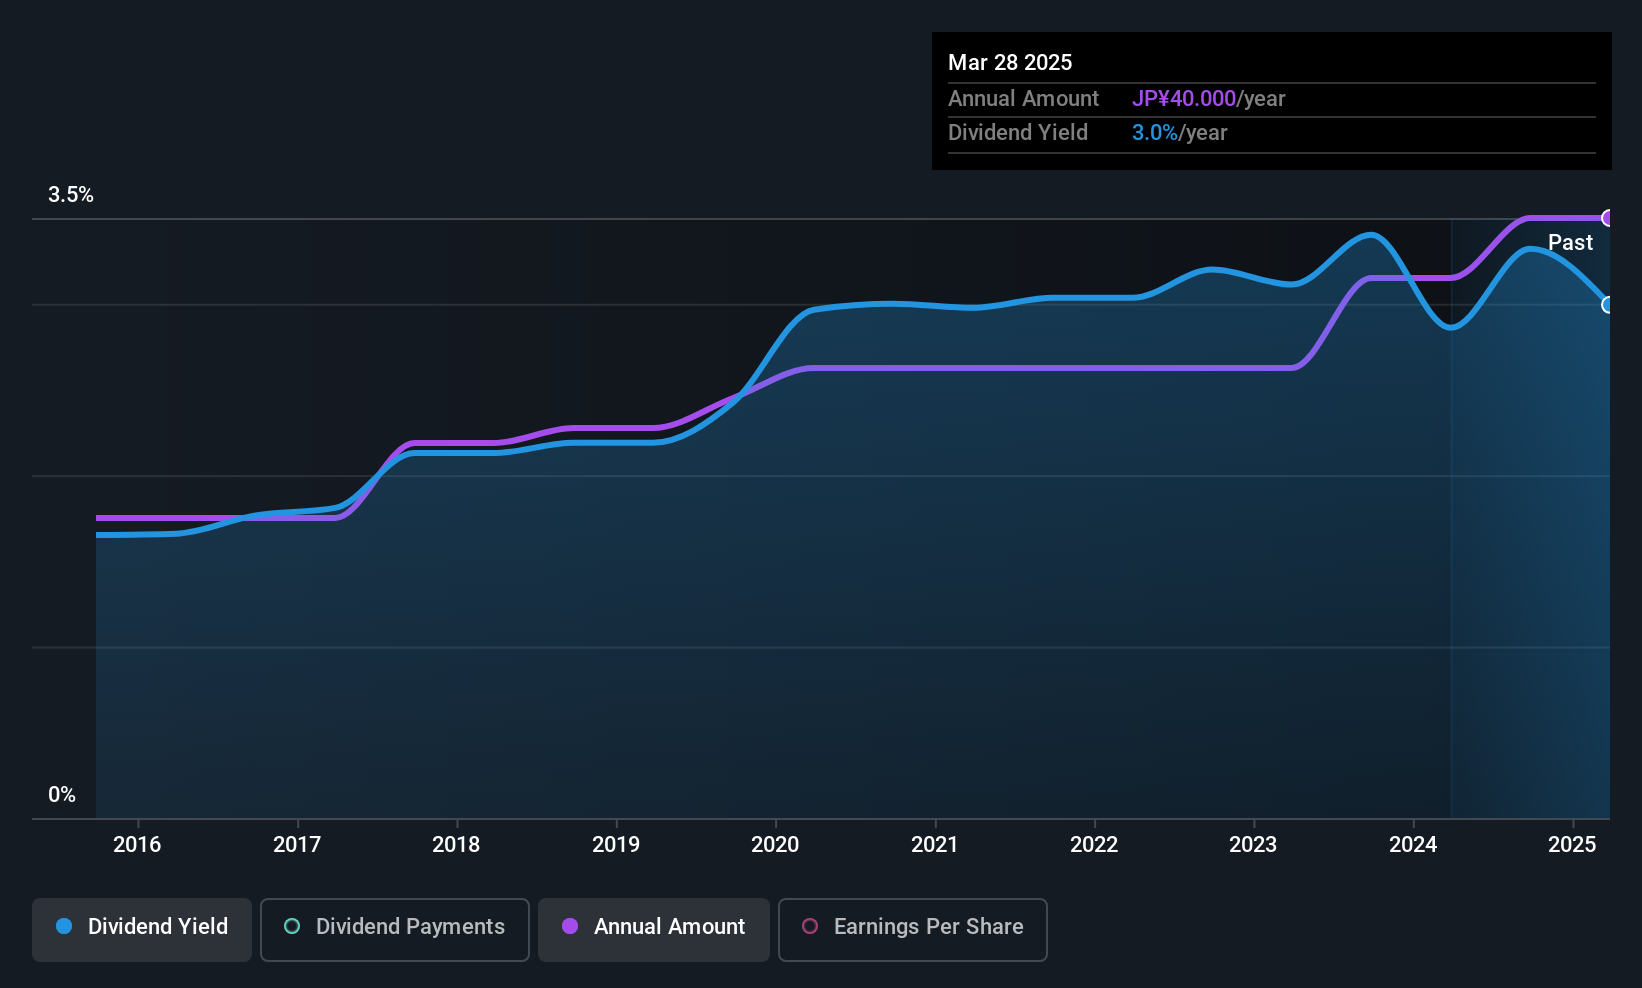This screenshot has width=1642, height=988.
Task: Click the 2023 x-axis year label
Action: click(1253, 845)
